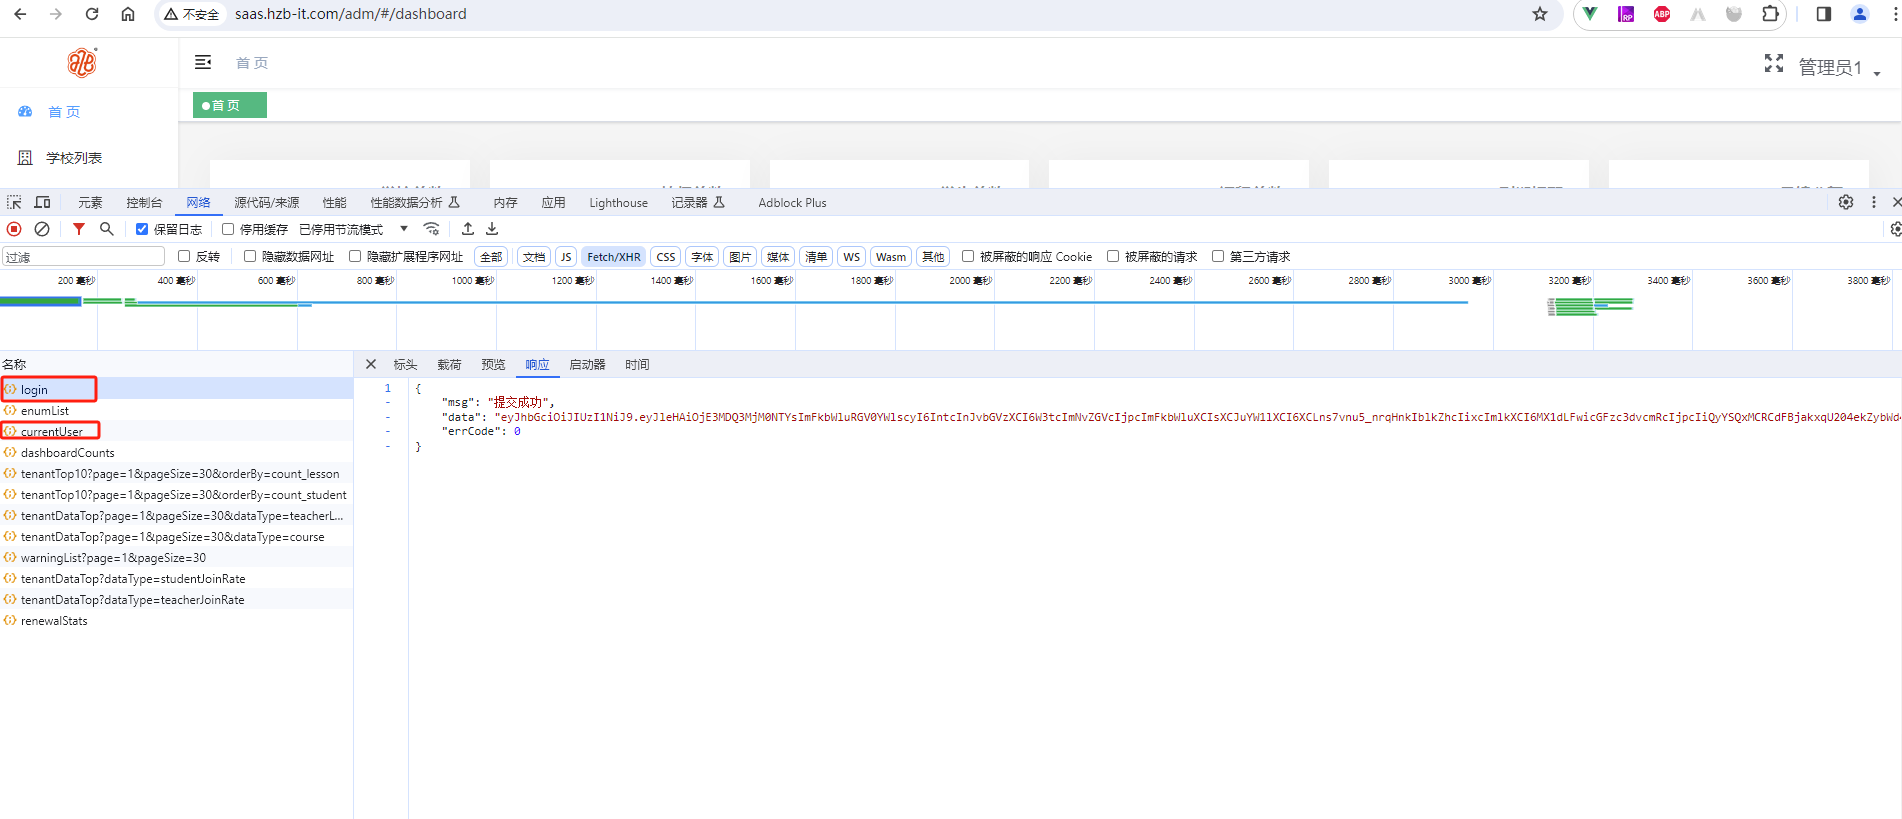Select the dashboardCounts request row
This screenshot has width=1902, height=819.
(x=176, y=452)
